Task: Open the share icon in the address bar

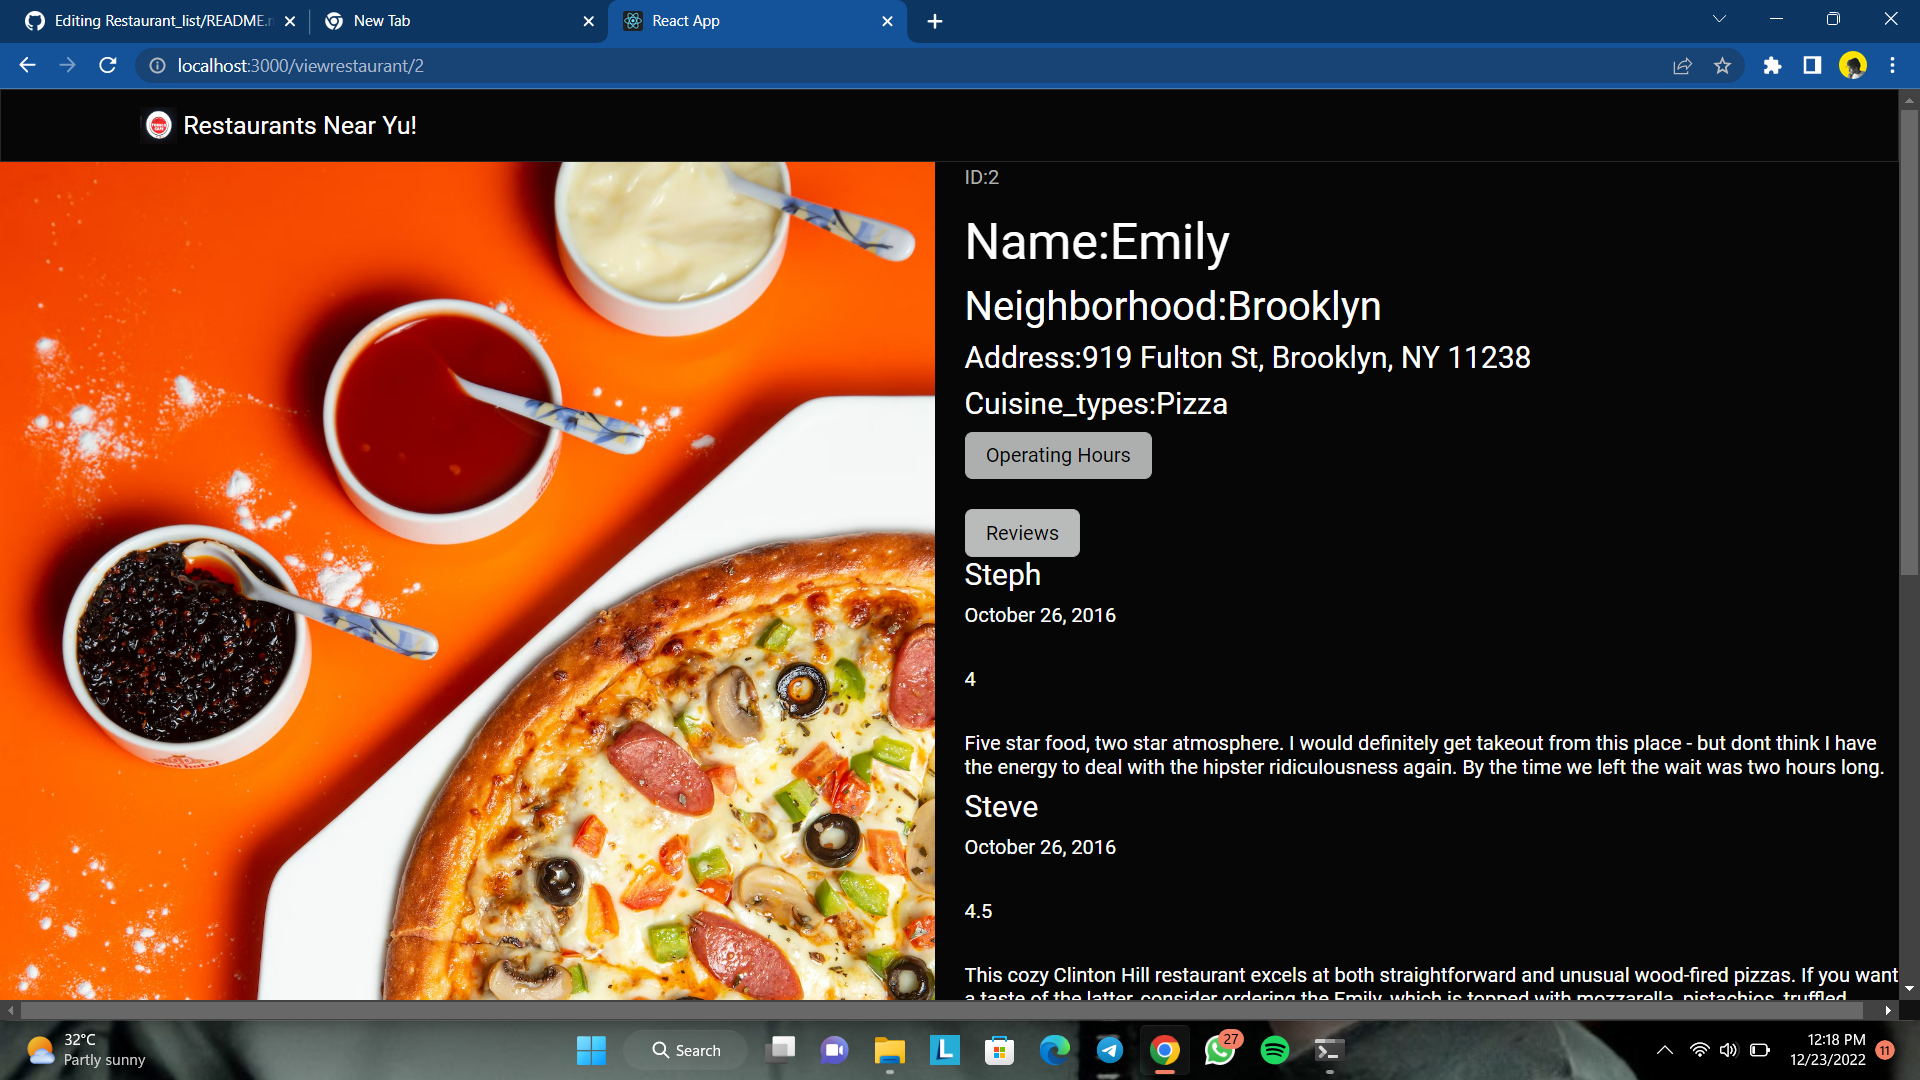Action: (1683, 66)
